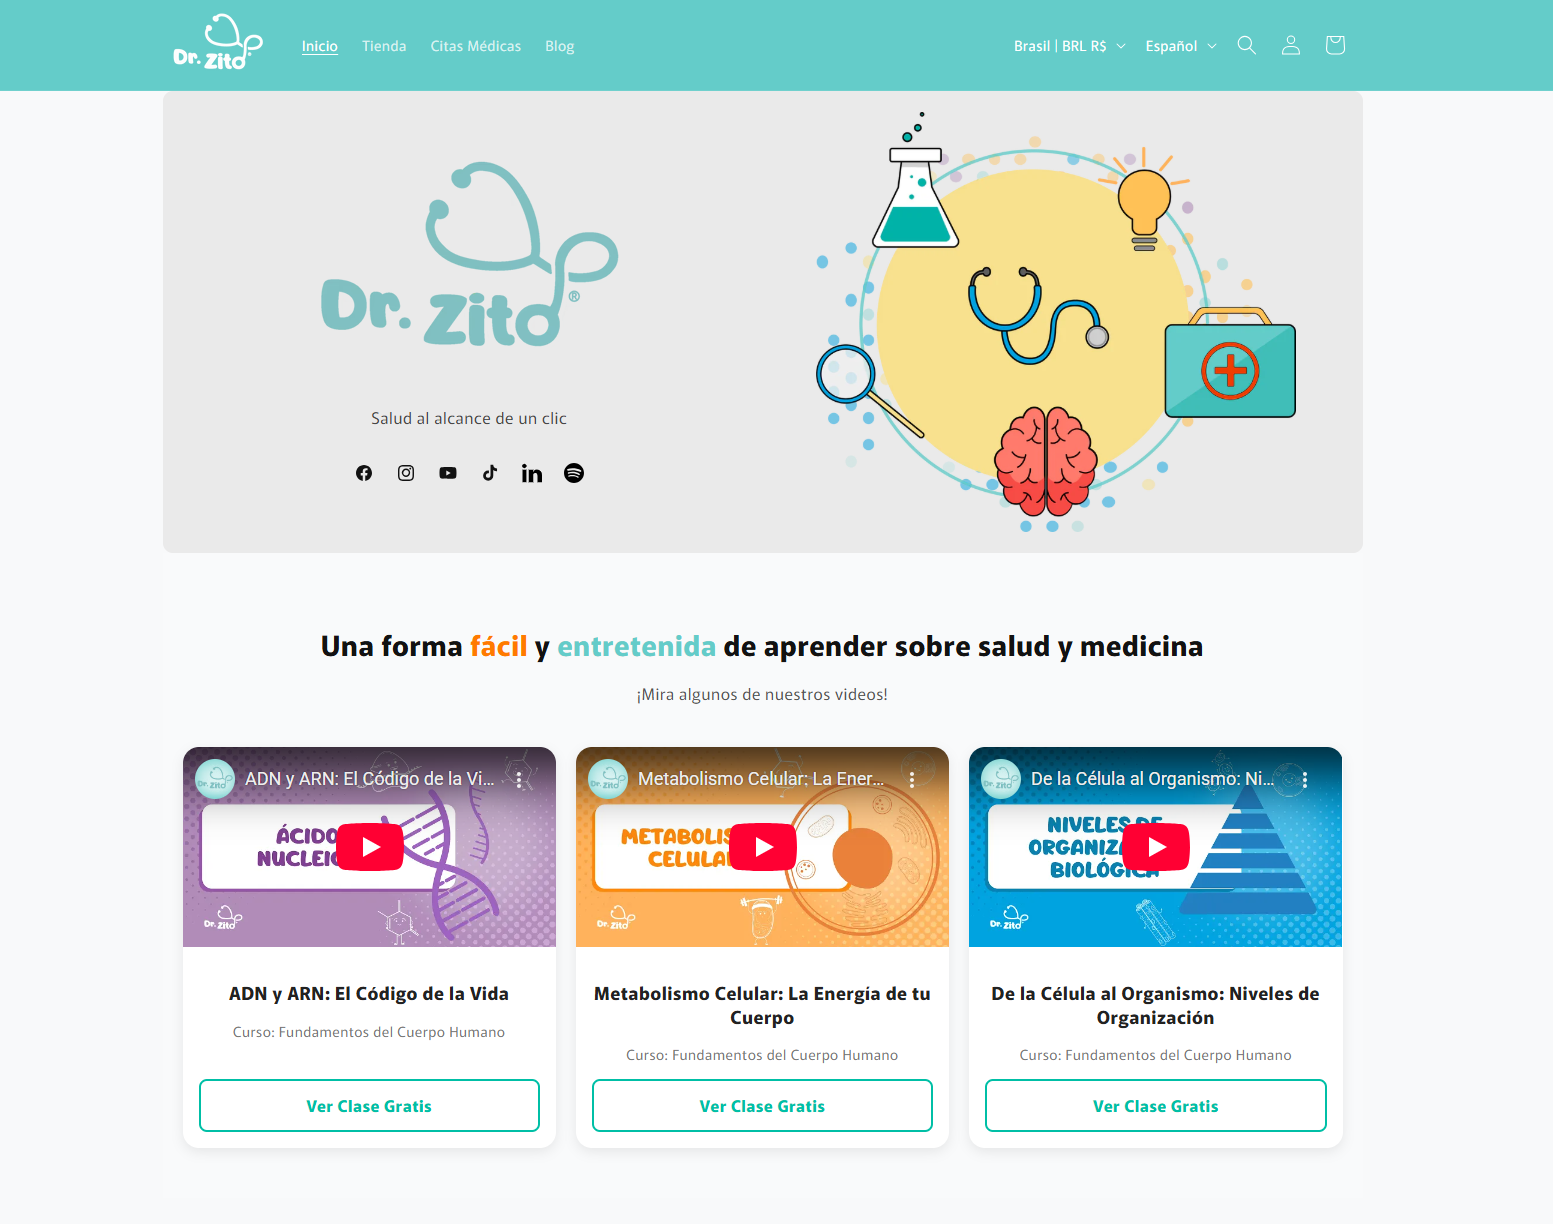Open the LinkedIn social icon

coord(532,473)
